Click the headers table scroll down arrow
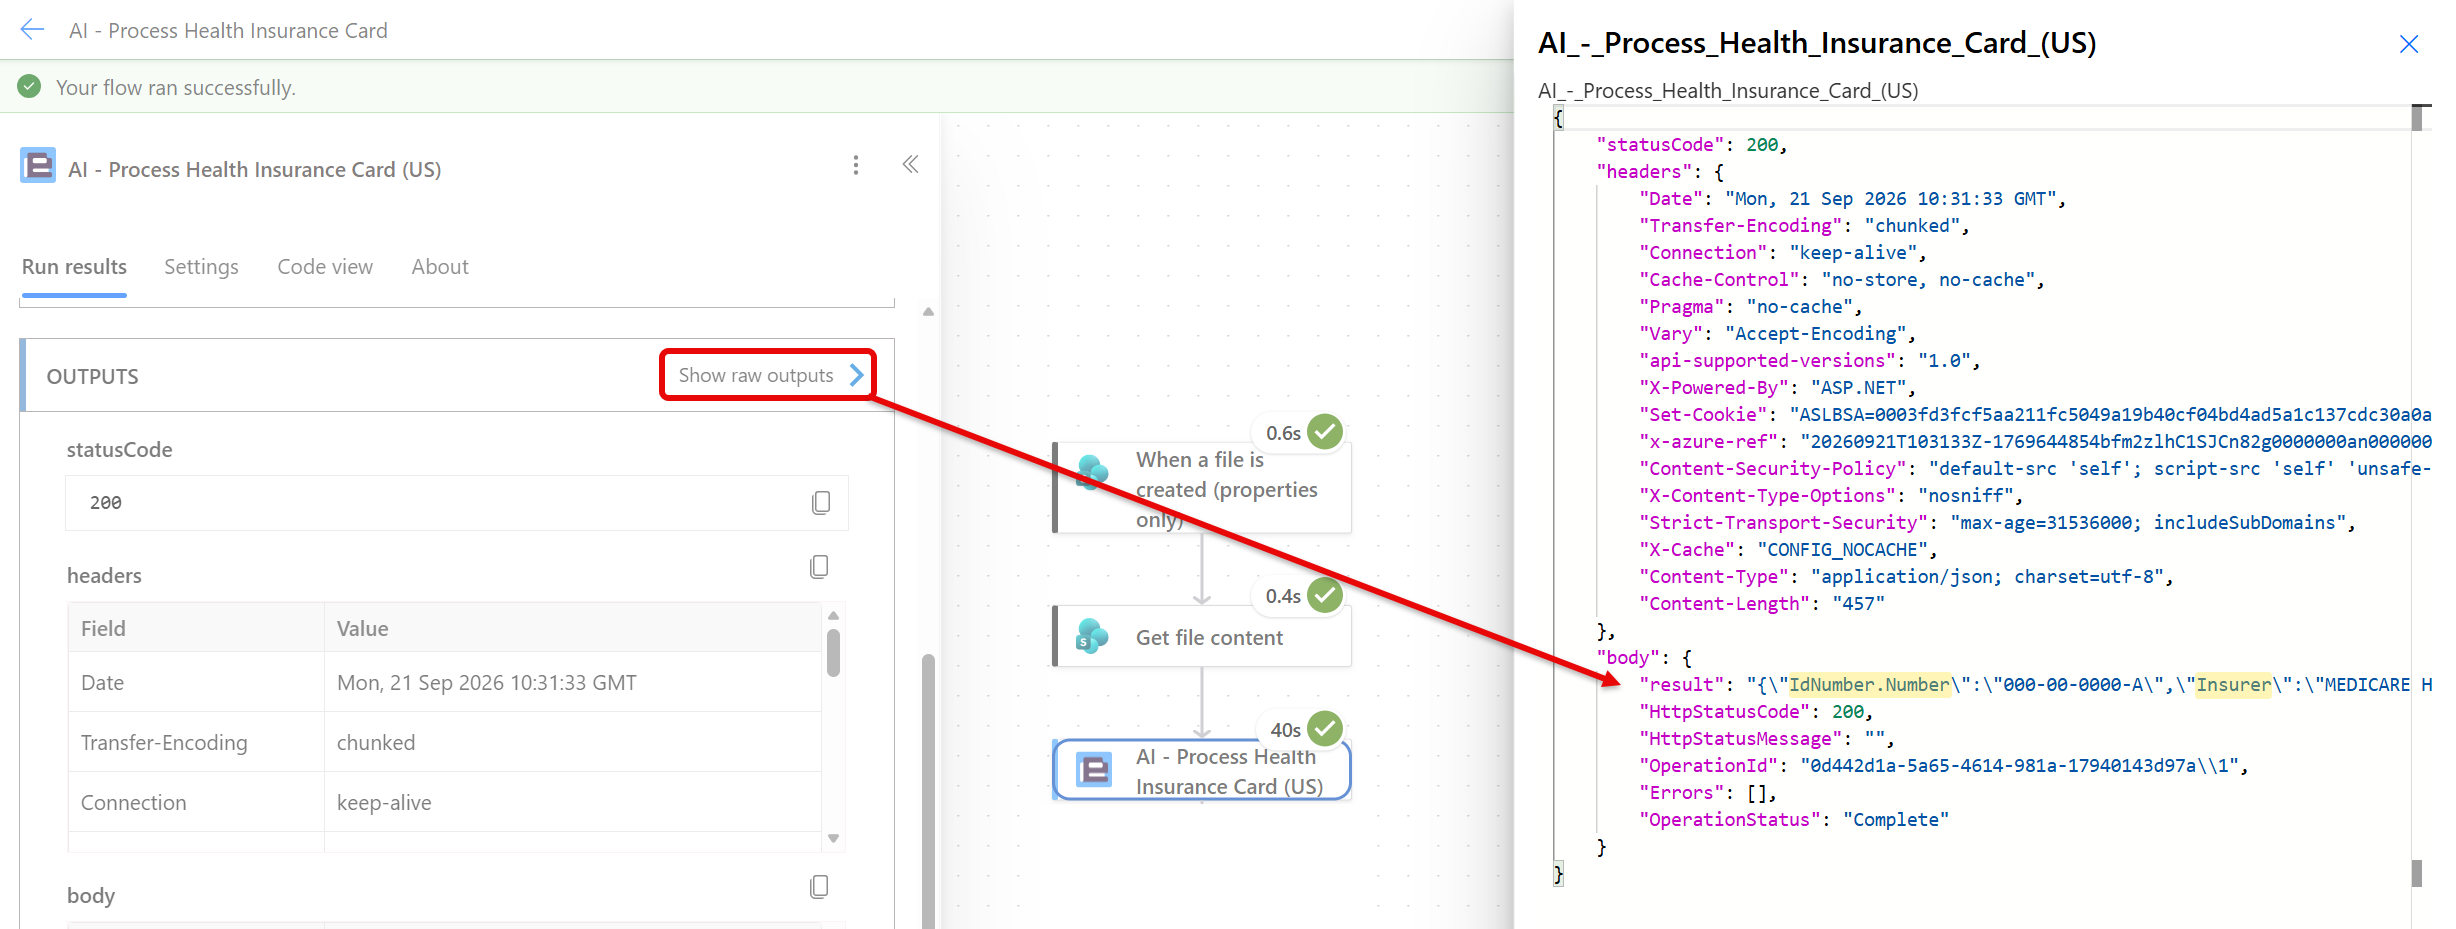This screenshot has height=929, width=2456. tap(833, 838)
